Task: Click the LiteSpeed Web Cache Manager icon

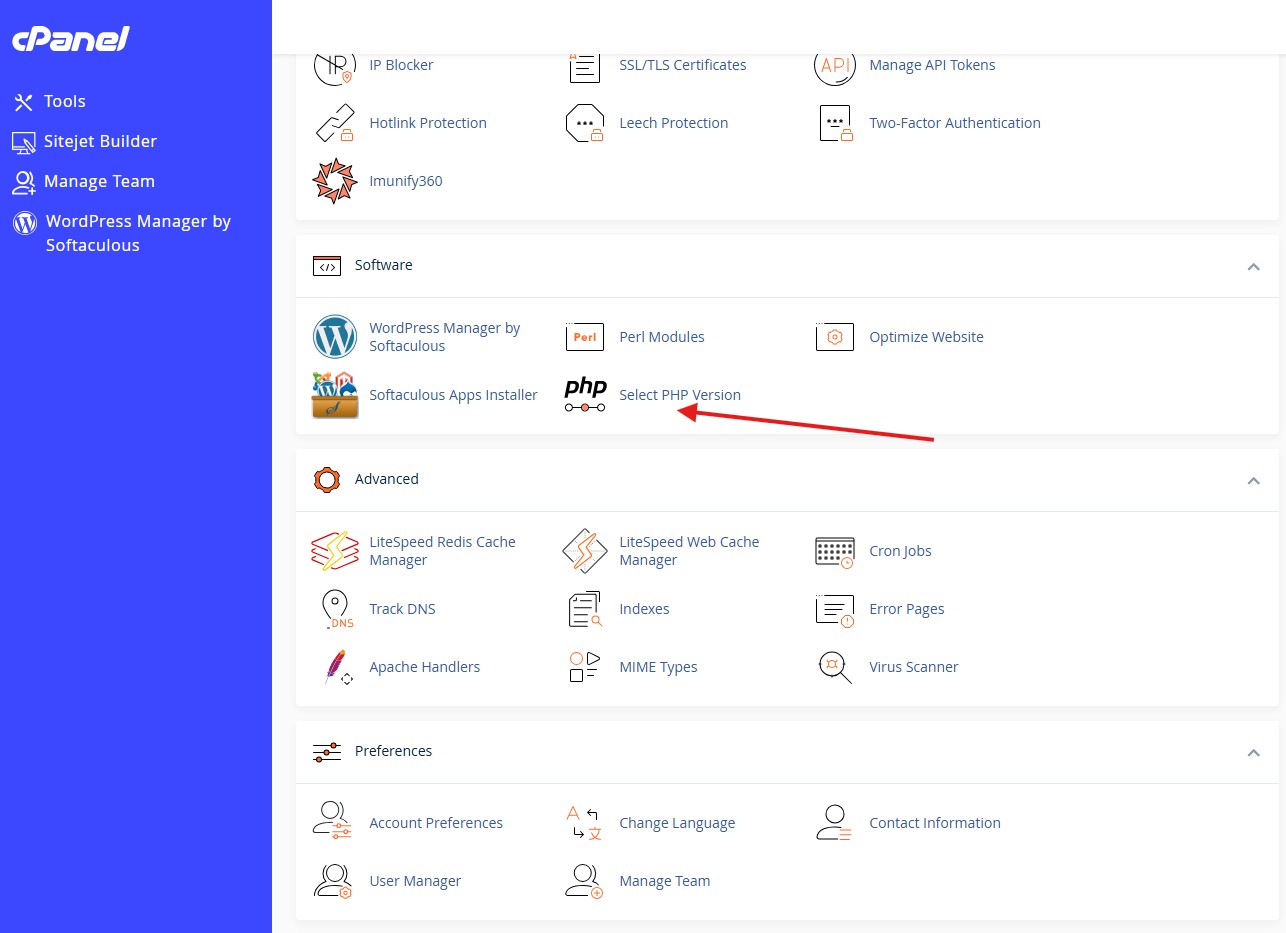Action: (584, 551)
